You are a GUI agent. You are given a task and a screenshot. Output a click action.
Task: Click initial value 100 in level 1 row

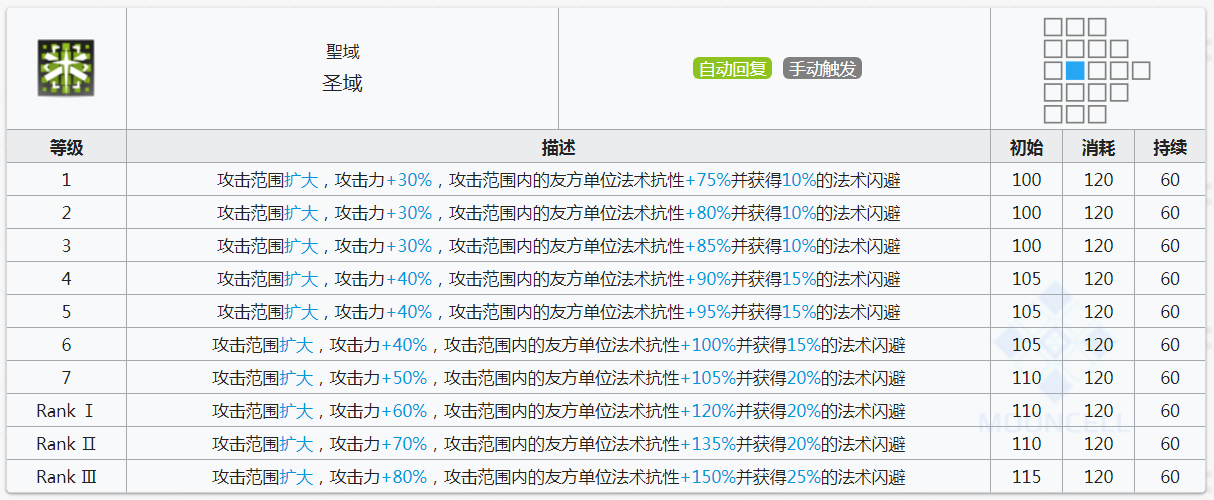[1026, 180]
